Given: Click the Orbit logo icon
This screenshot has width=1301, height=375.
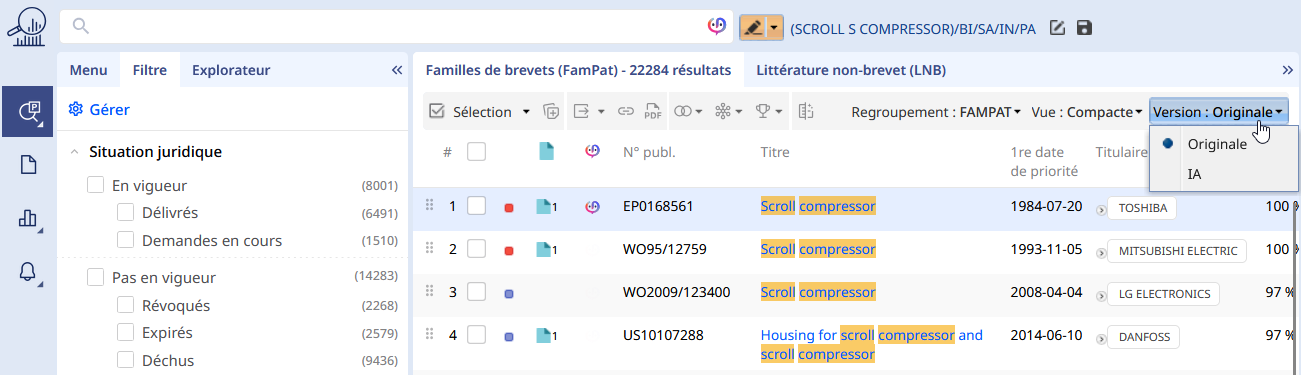Looking at the screenshot, I should (x=27, y=27).
